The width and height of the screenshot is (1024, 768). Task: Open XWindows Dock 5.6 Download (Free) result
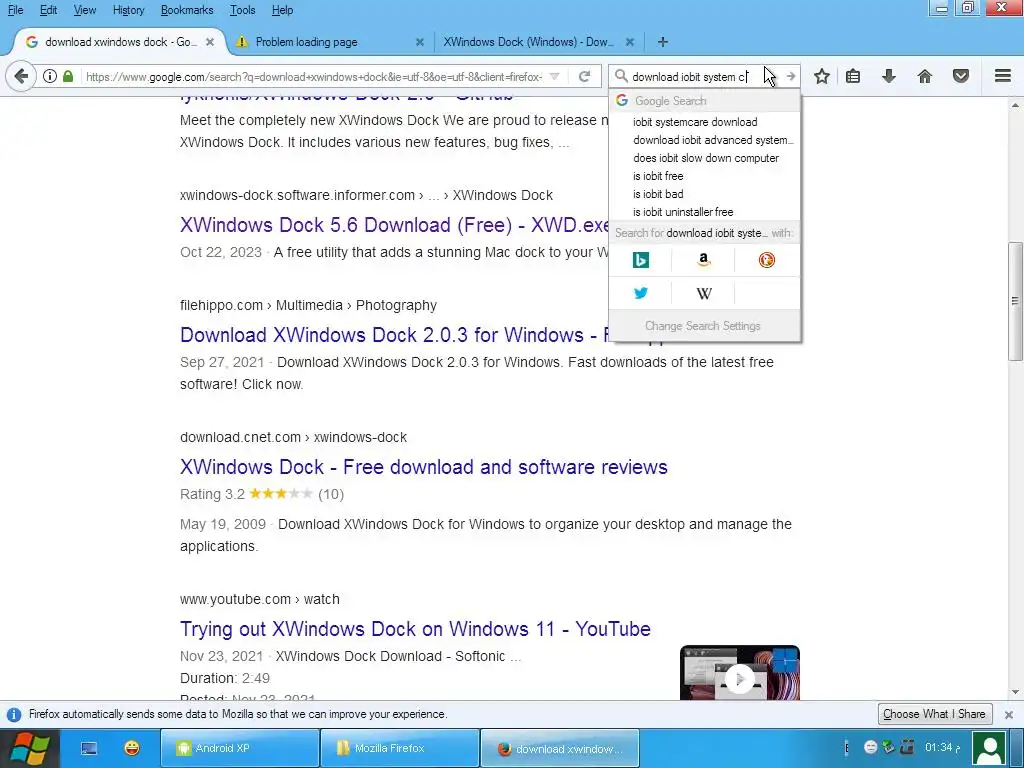[394, 225]
